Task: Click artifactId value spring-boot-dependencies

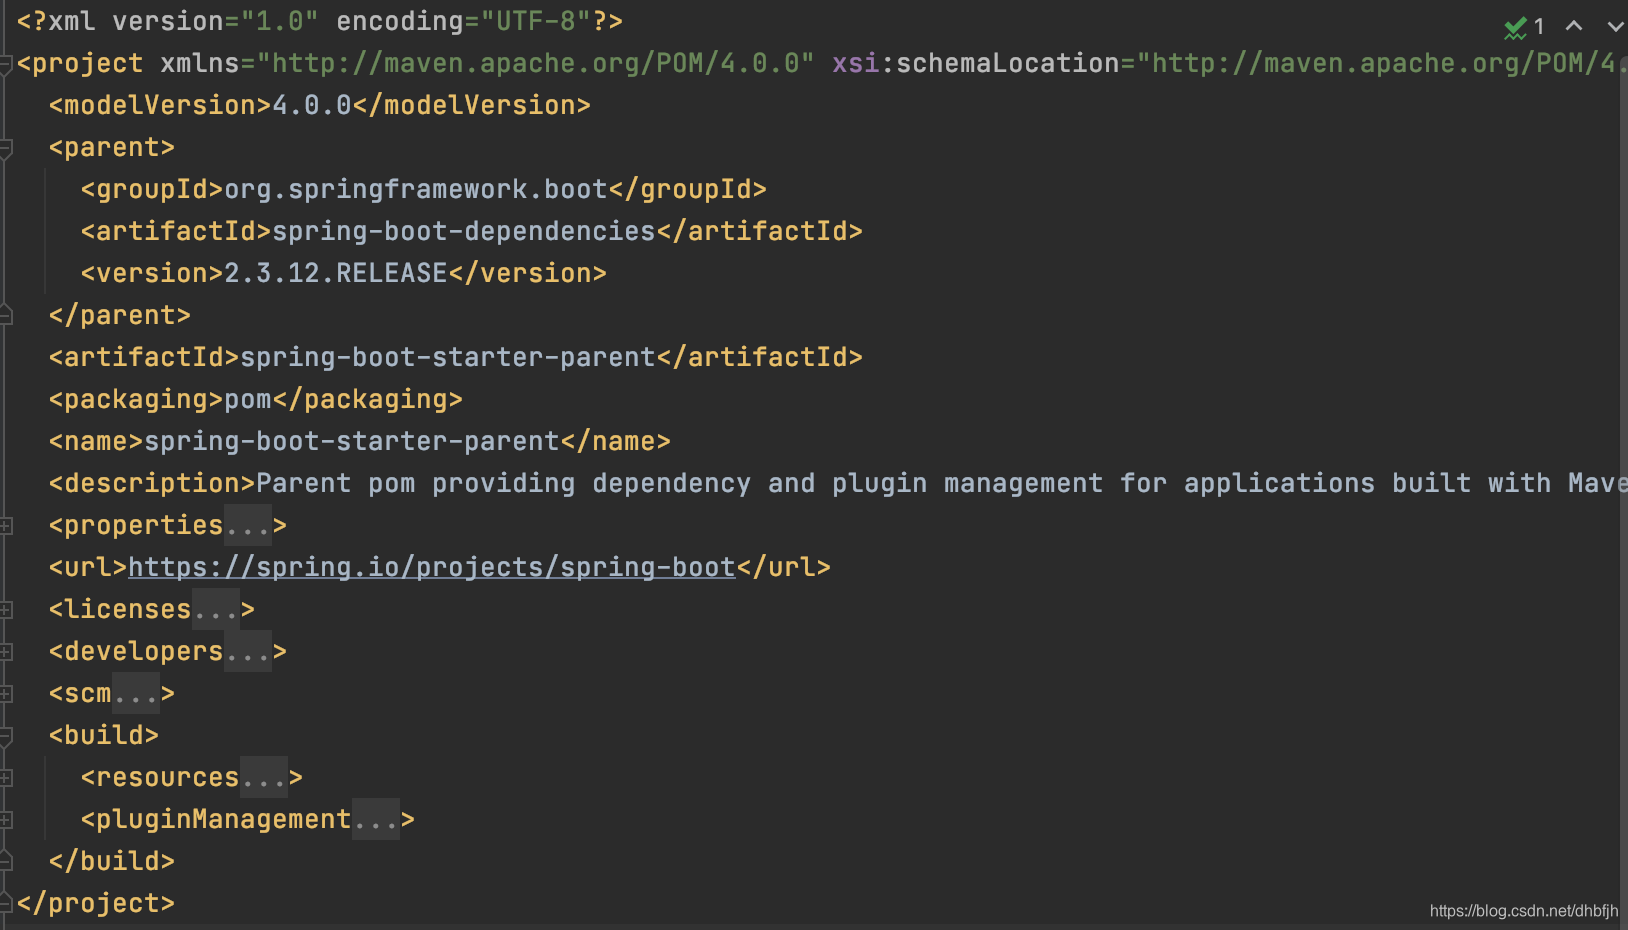Action: (464, 231)
